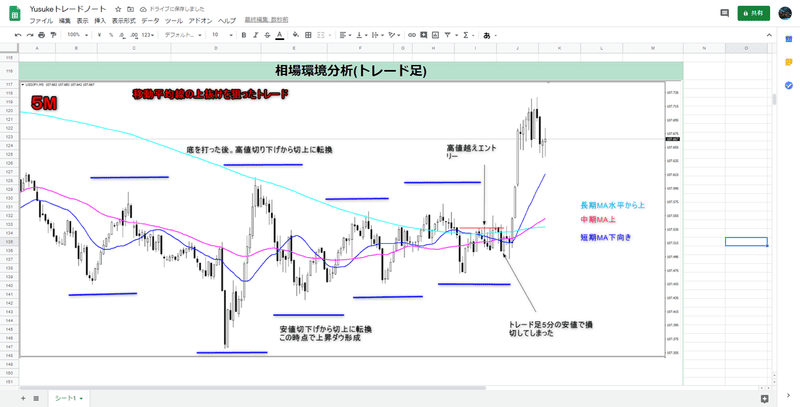Image resolution: width=800 pixels, height=407 pixels.
Task: Open the input tools あ button
Action: click(487, 35)
